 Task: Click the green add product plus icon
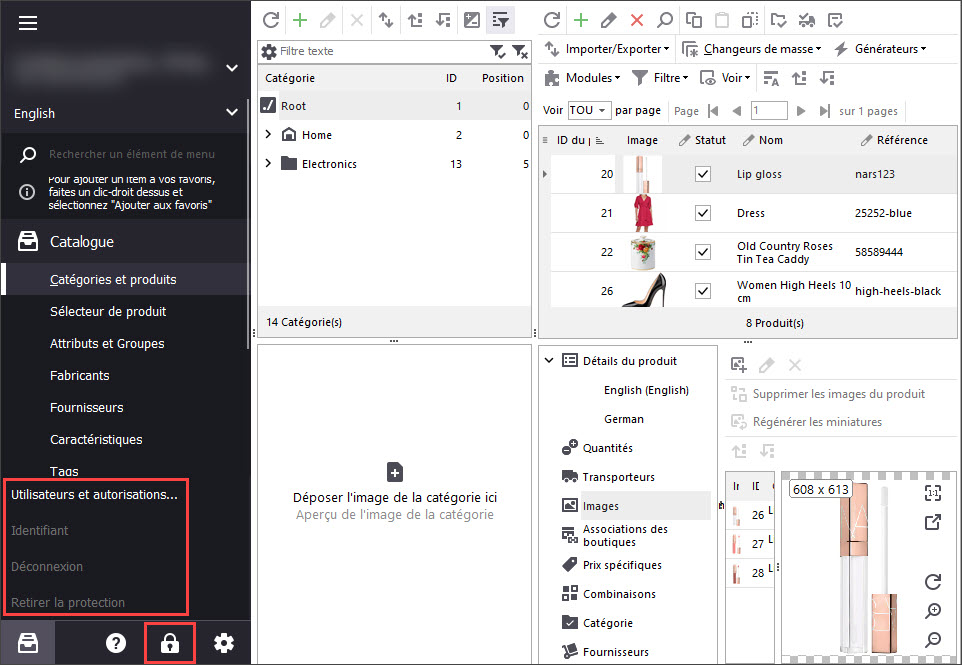point(580,20)
